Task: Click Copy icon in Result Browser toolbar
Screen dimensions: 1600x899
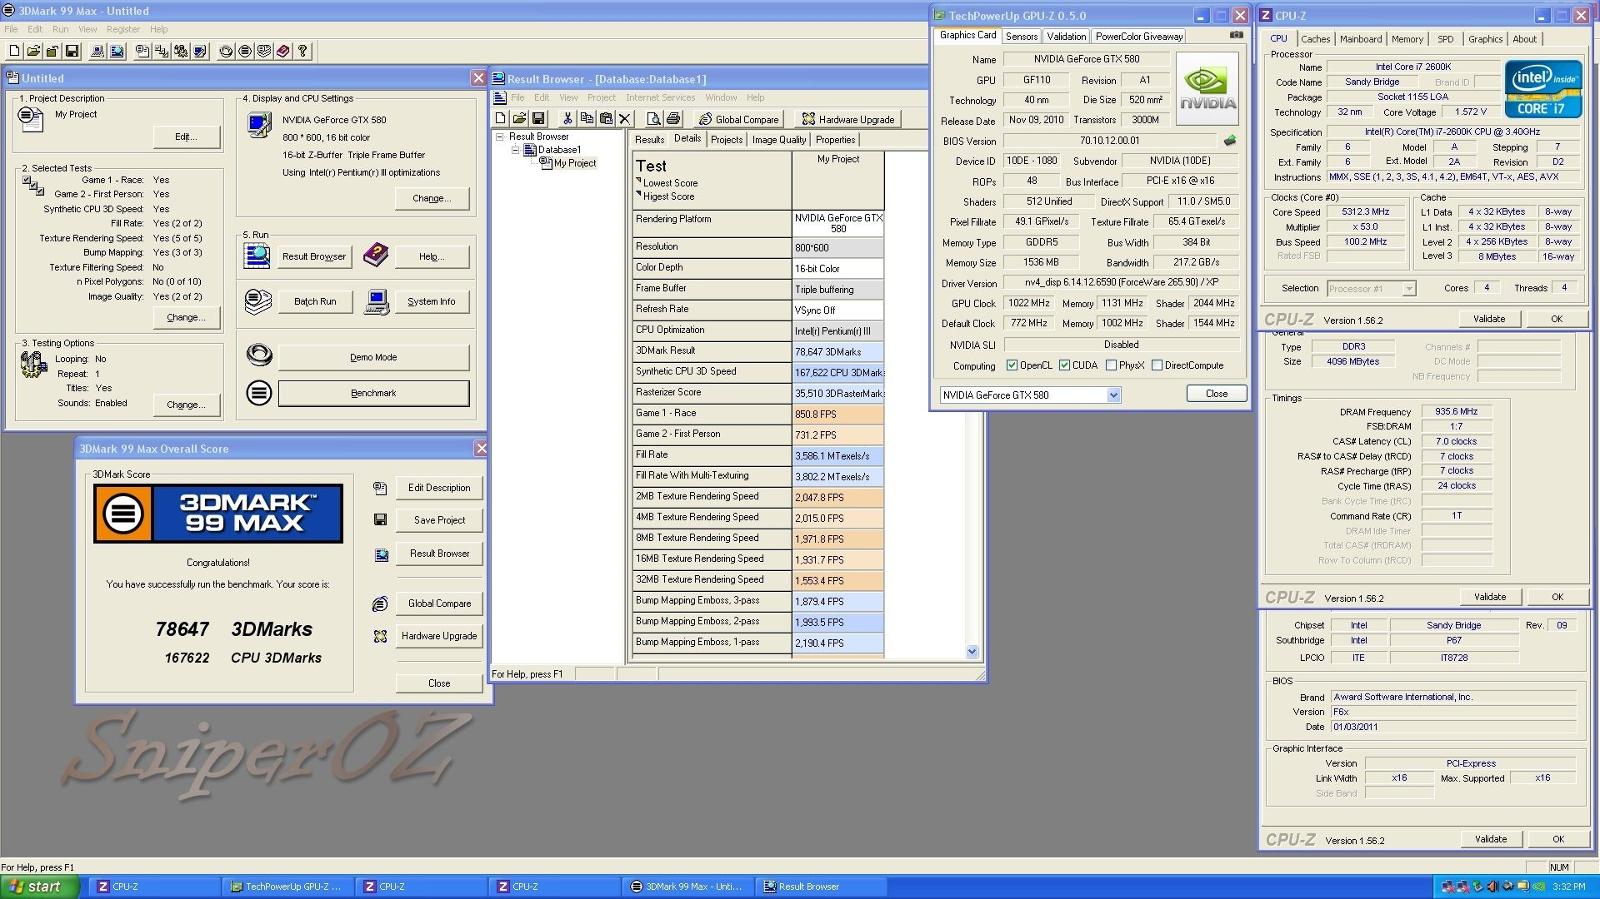Action: point(586,118)
